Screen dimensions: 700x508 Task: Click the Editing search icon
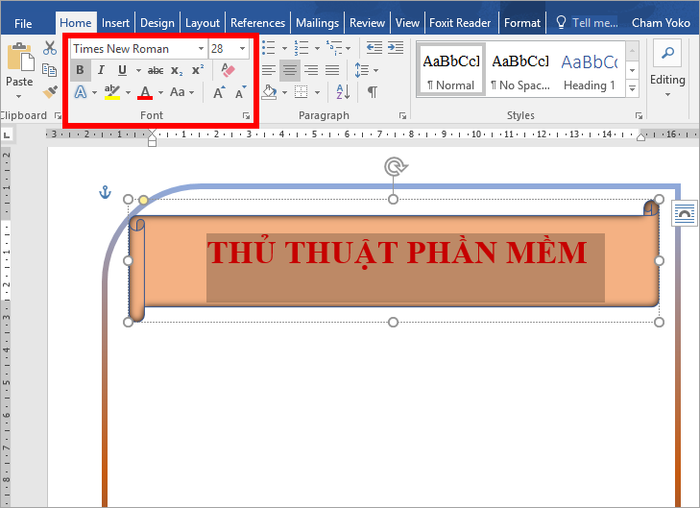click(667, 53)
